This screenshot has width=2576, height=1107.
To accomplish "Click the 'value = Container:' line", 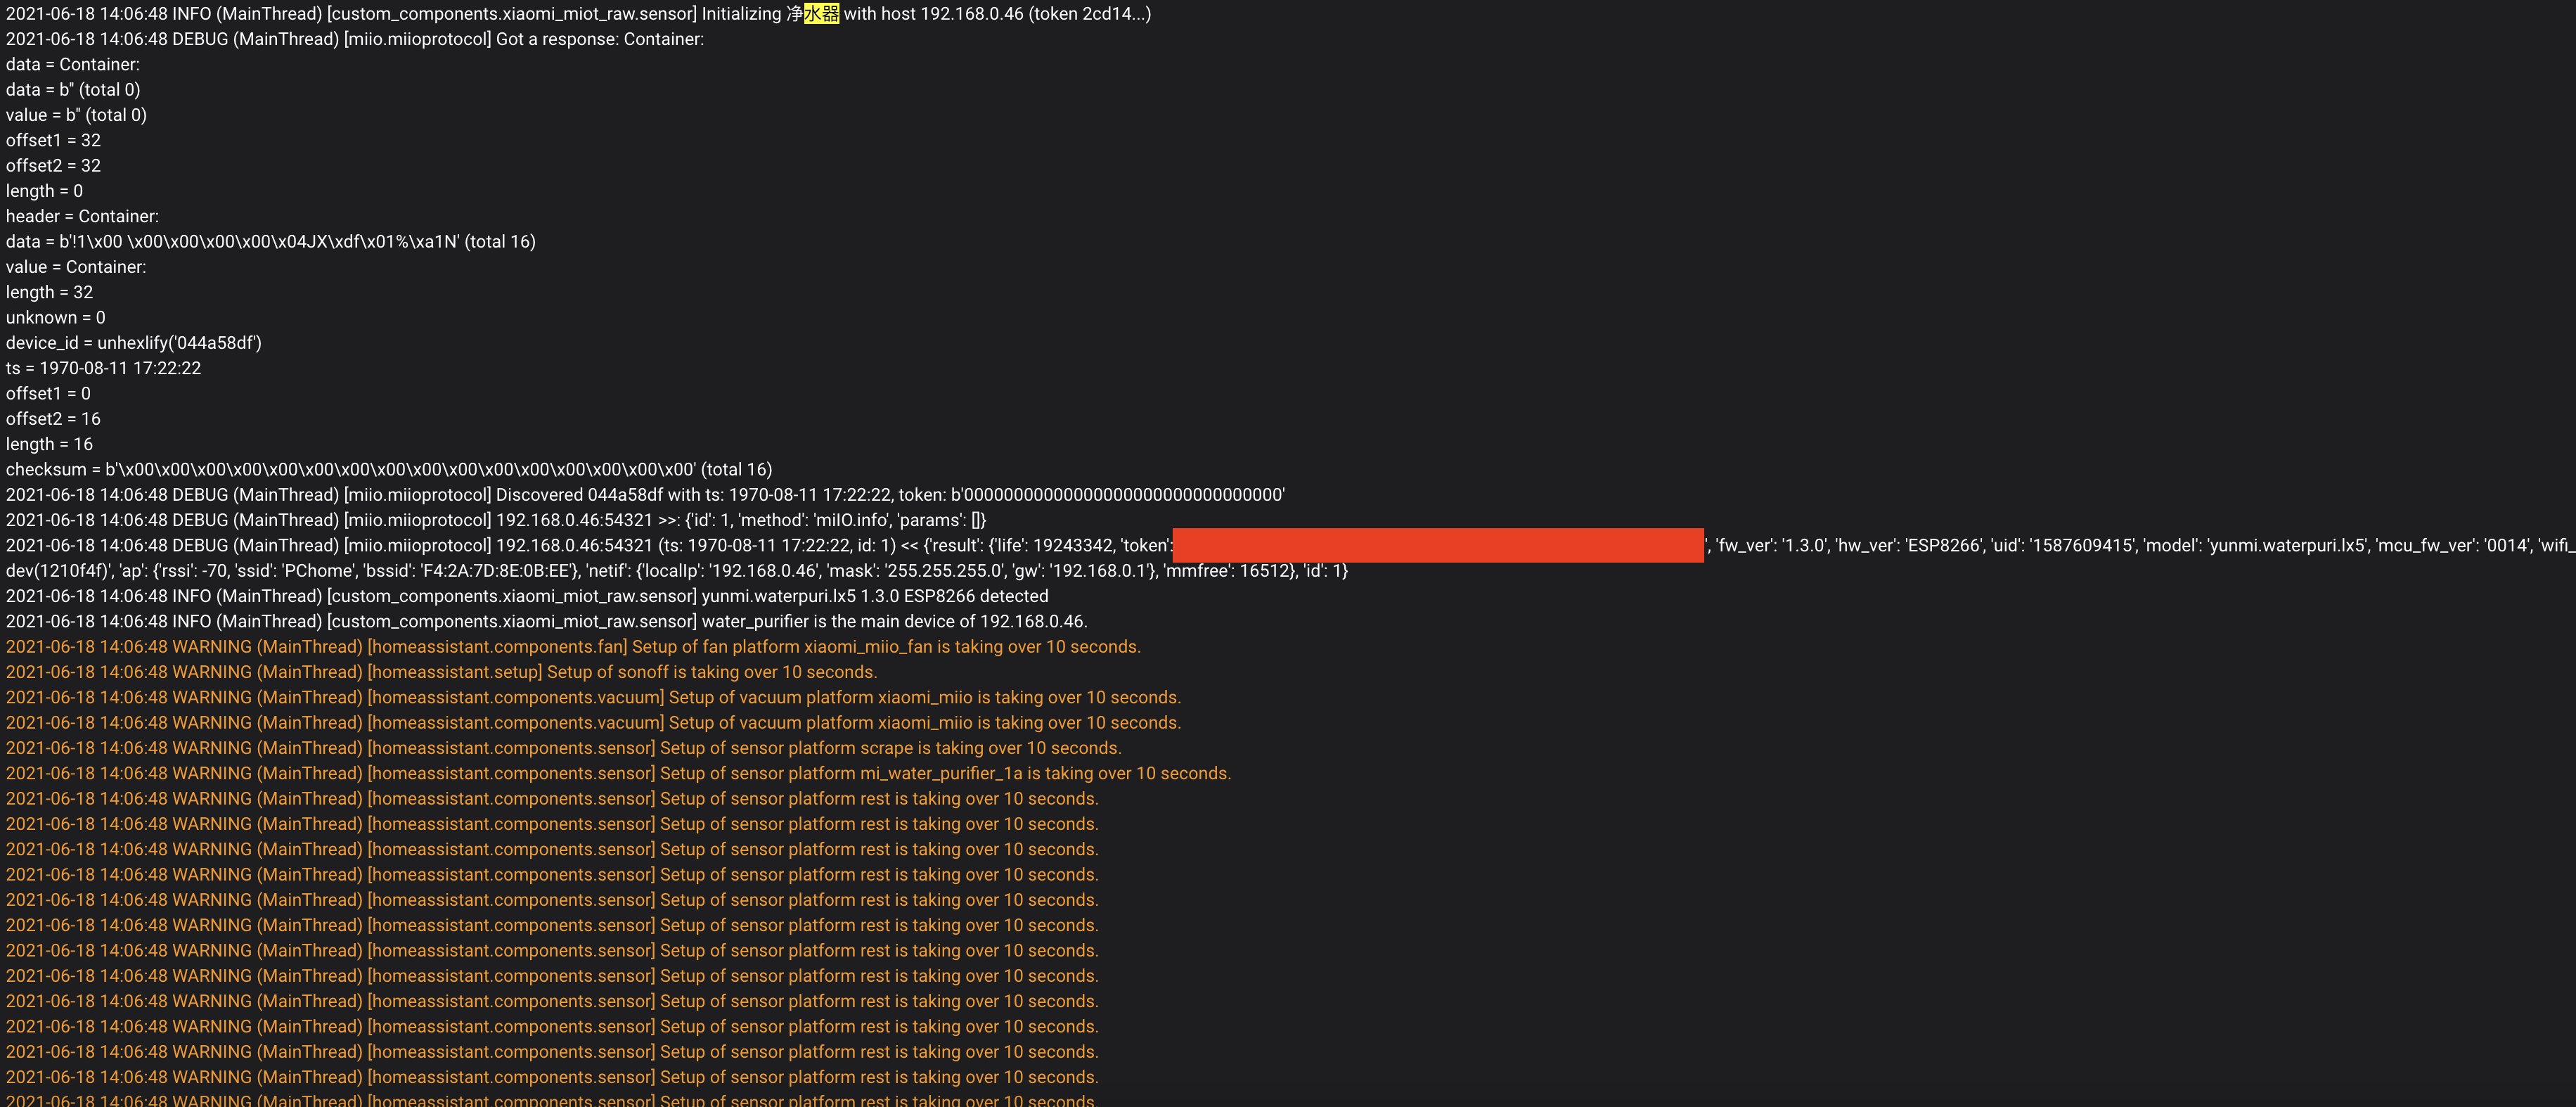I will pyautogui.click(x=76, y=267).
